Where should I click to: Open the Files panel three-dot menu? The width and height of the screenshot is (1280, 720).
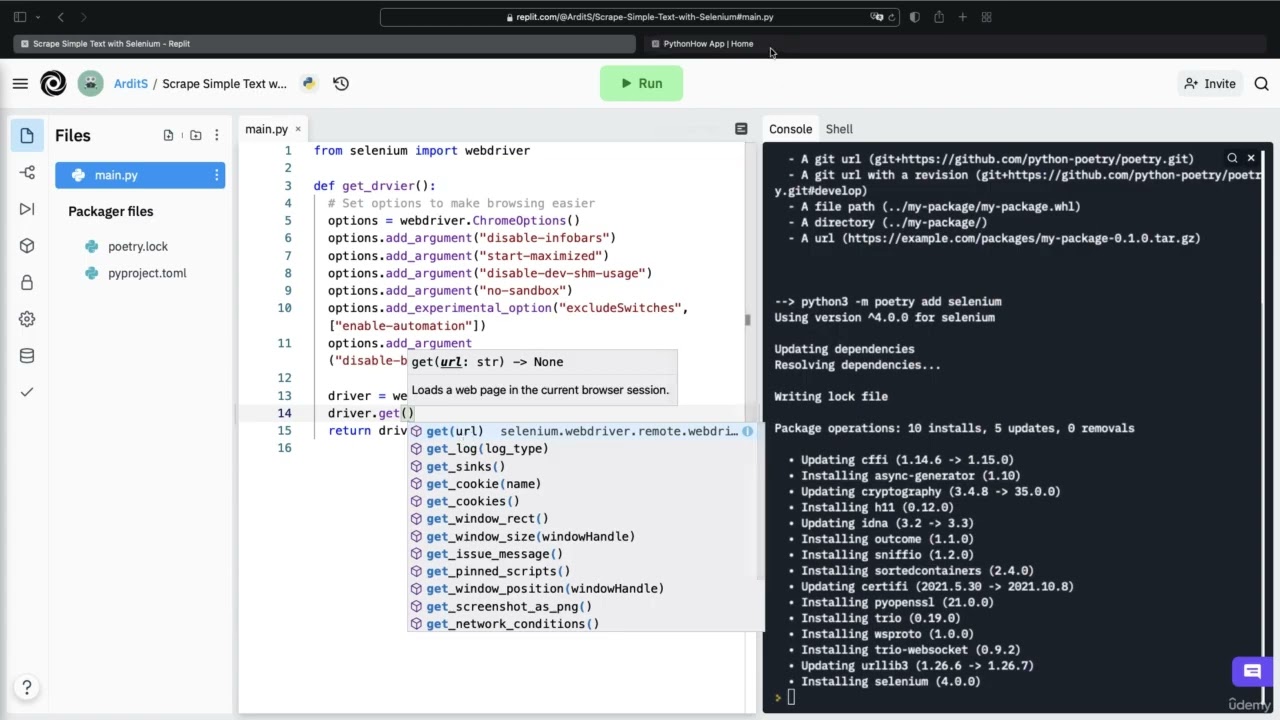(216, 135)
